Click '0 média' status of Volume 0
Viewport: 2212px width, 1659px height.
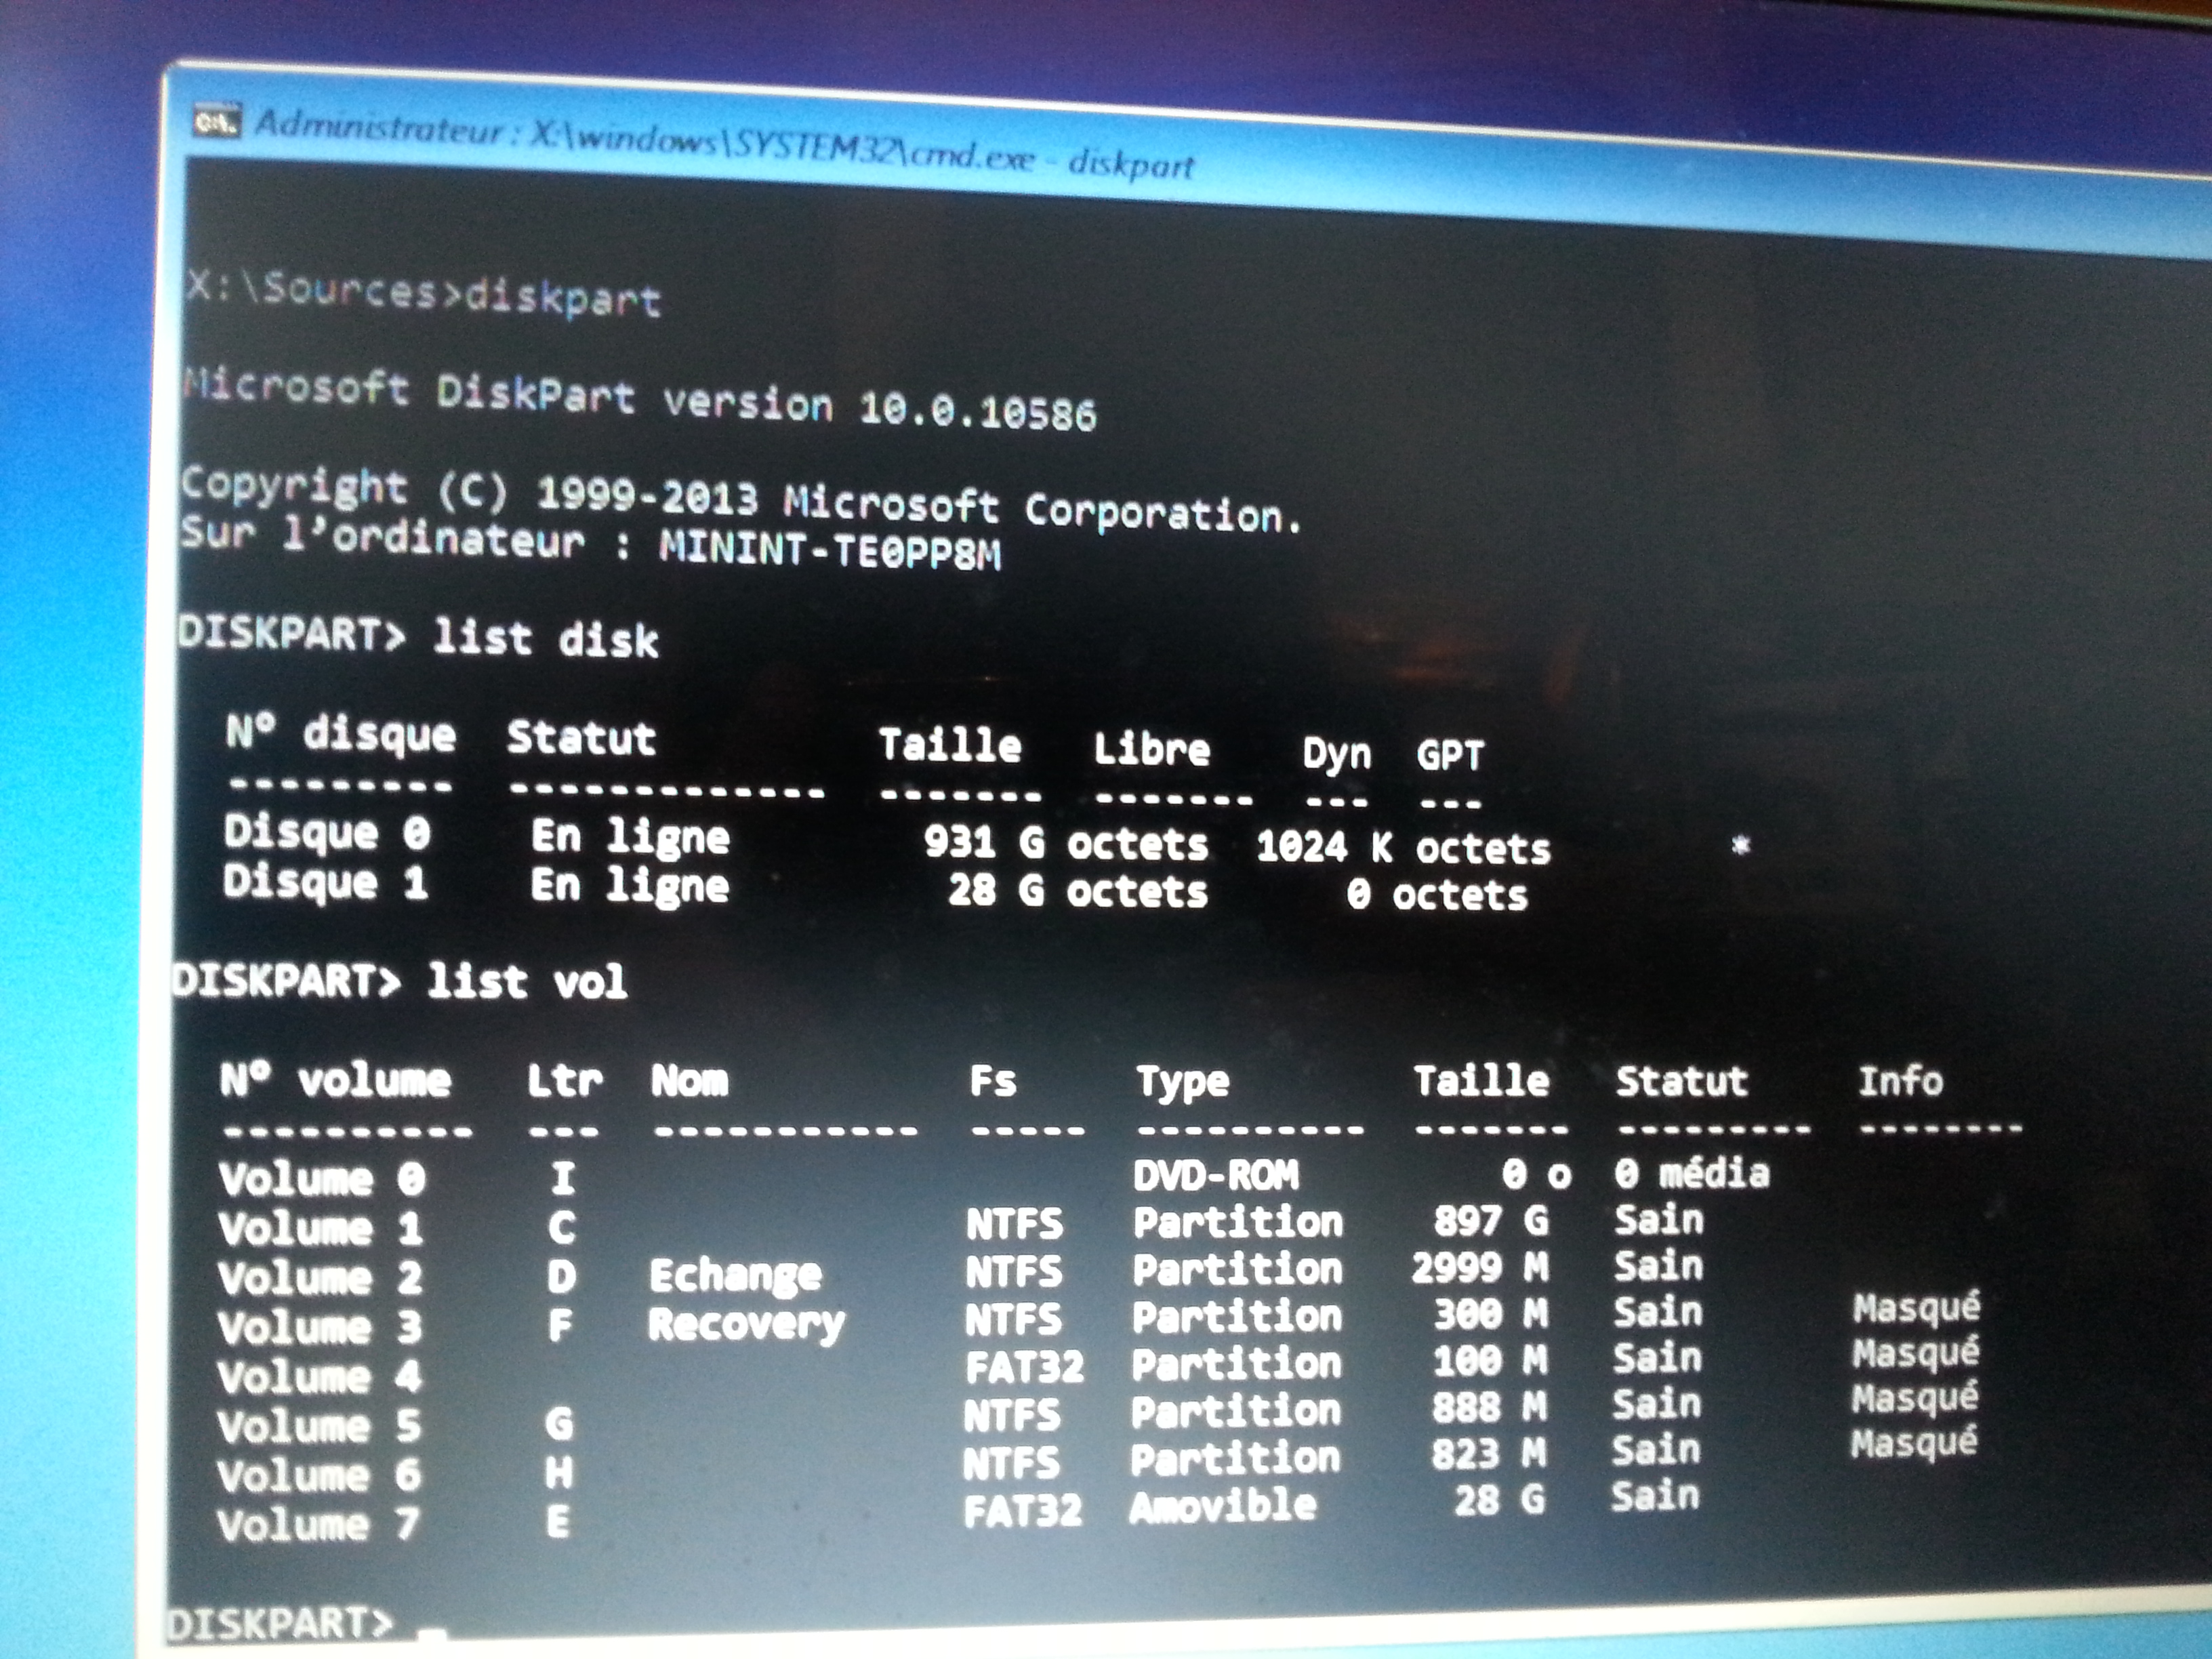pos(1692,1173)
